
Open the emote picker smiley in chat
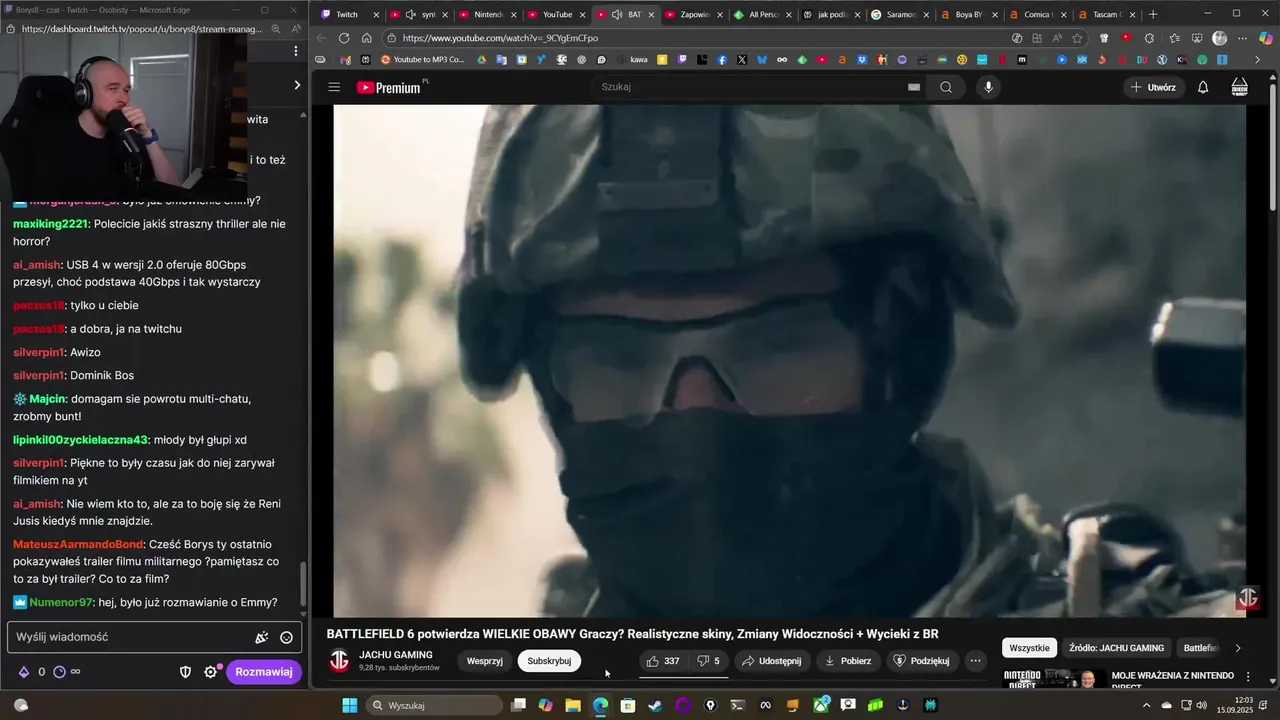pyautogui.click(x=286, y=637)
